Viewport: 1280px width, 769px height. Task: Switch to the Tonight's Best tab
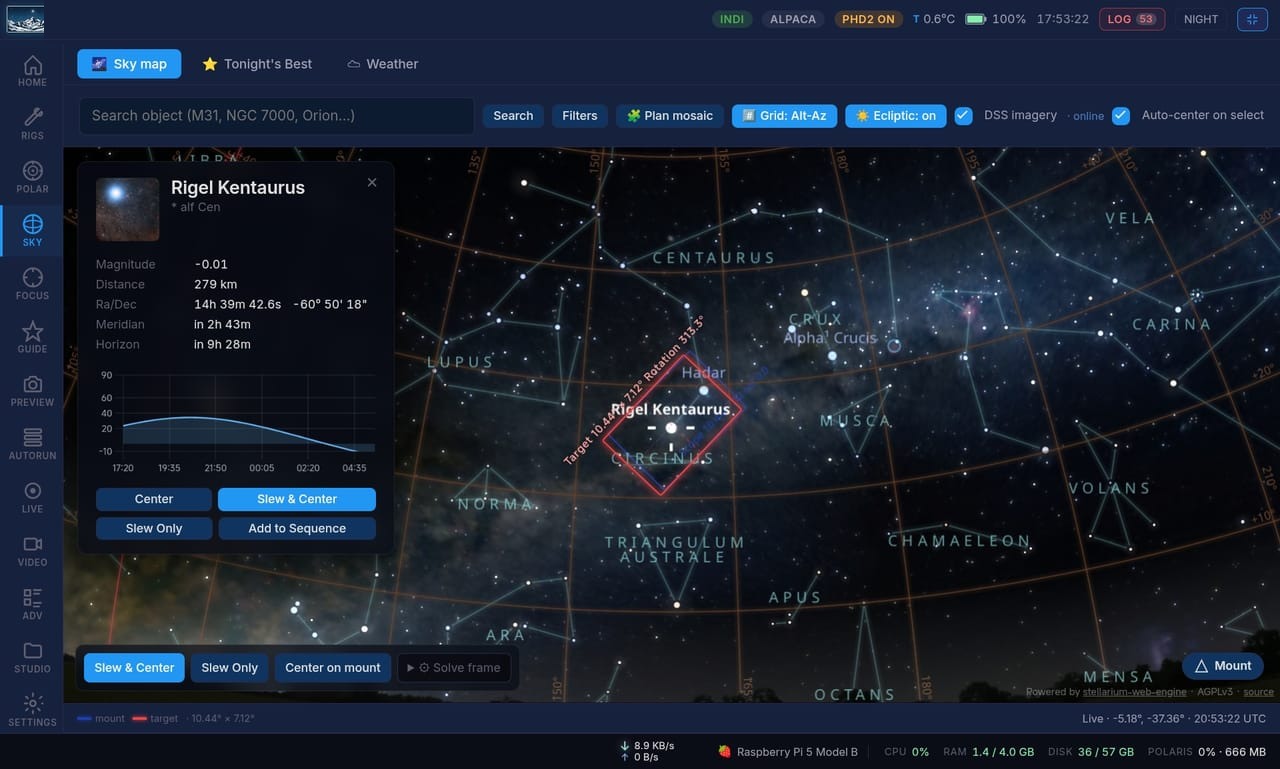tap(257, 64)
